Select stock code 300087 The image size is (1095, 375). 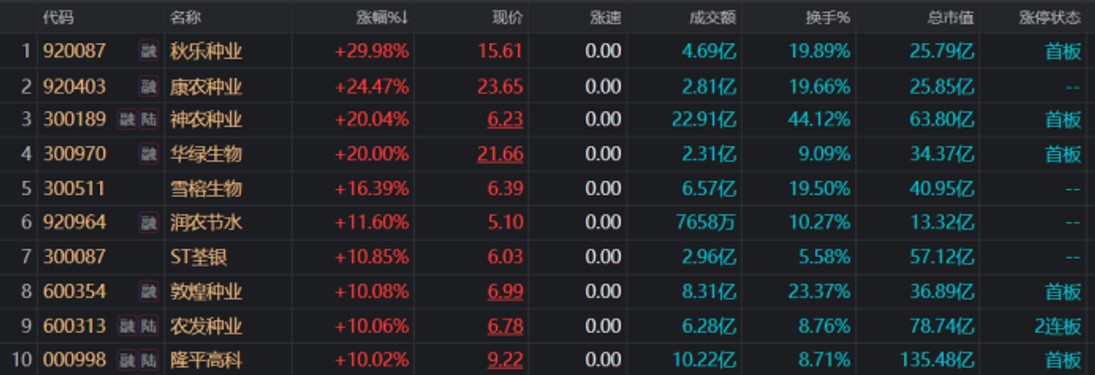[75, 256]
